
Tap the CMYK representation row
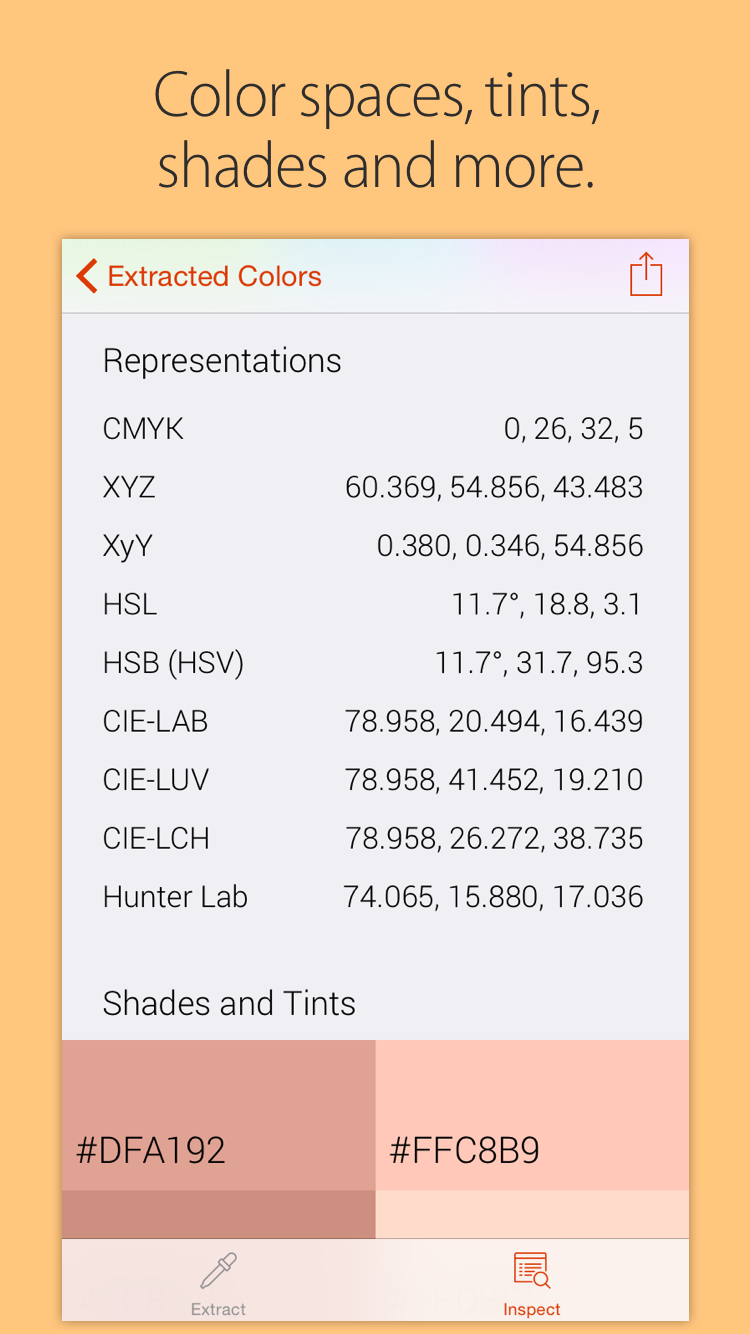(x=373, y=429)
